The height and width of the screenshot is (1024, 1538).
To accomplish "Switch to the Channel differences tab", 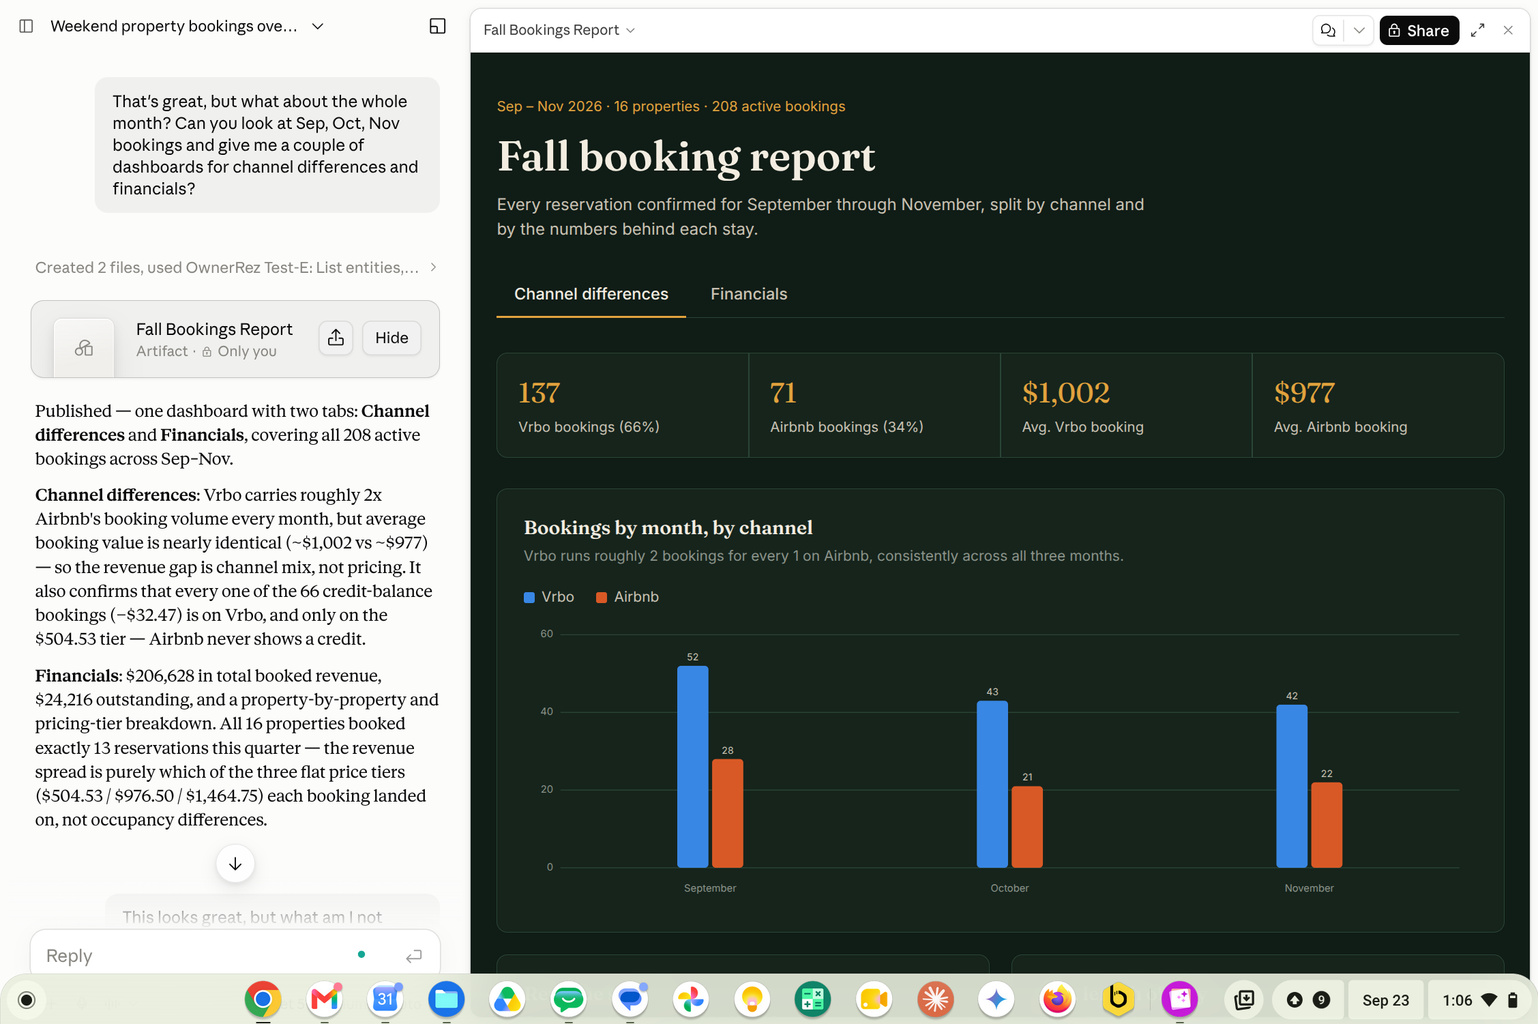I will tap(591, 294).
